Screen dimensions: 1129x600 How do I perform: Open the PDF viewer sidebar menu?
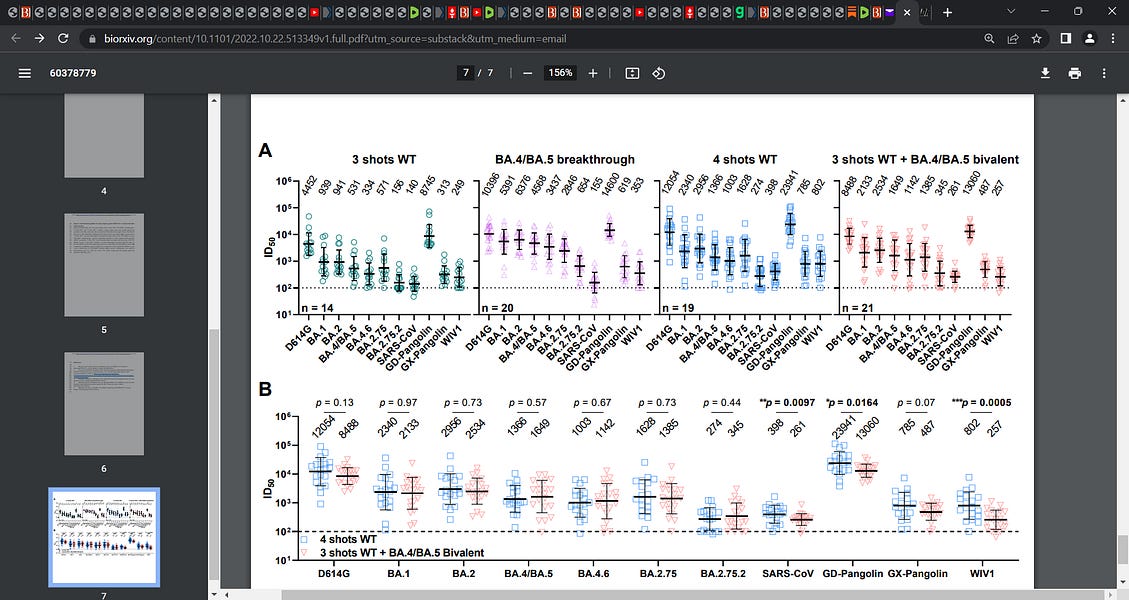25,72
